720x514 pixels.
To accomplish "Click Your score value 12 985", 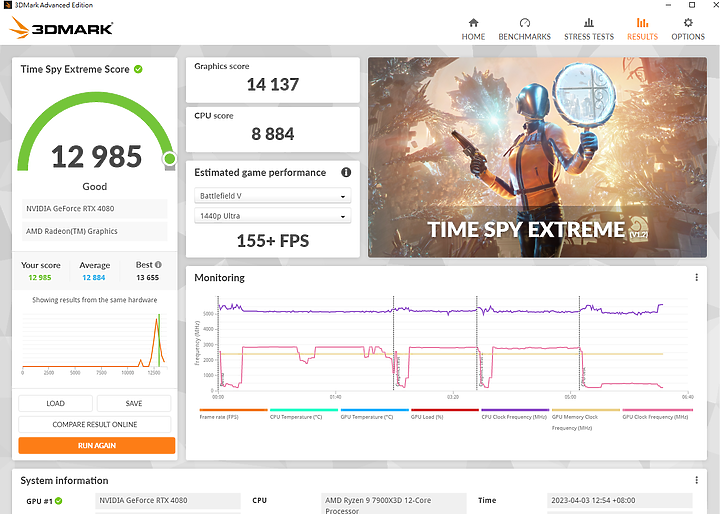I will coord(40,277).
